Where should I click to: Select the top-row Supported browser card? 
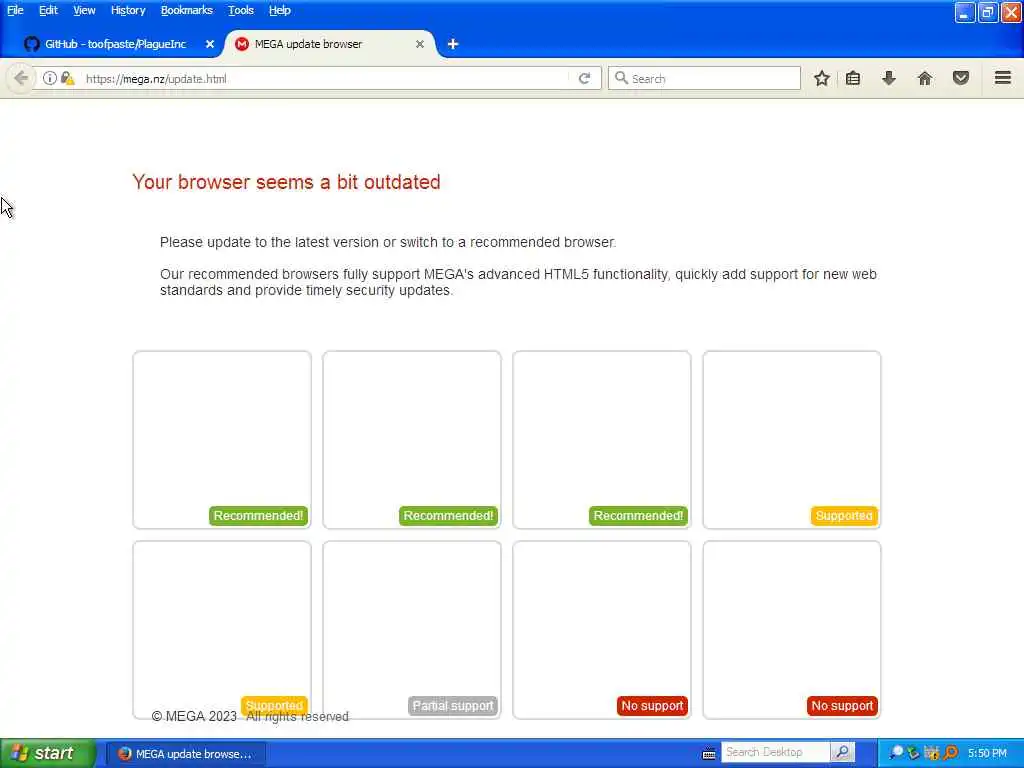tap(792, 440)
